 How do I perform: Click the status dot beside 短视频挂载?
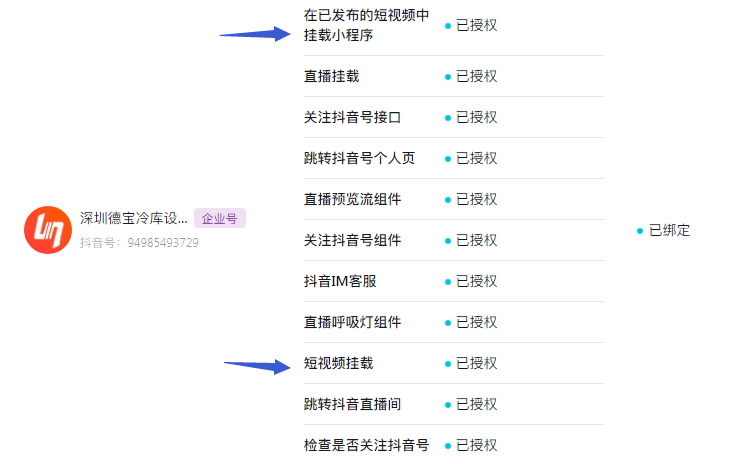[448, 364]
